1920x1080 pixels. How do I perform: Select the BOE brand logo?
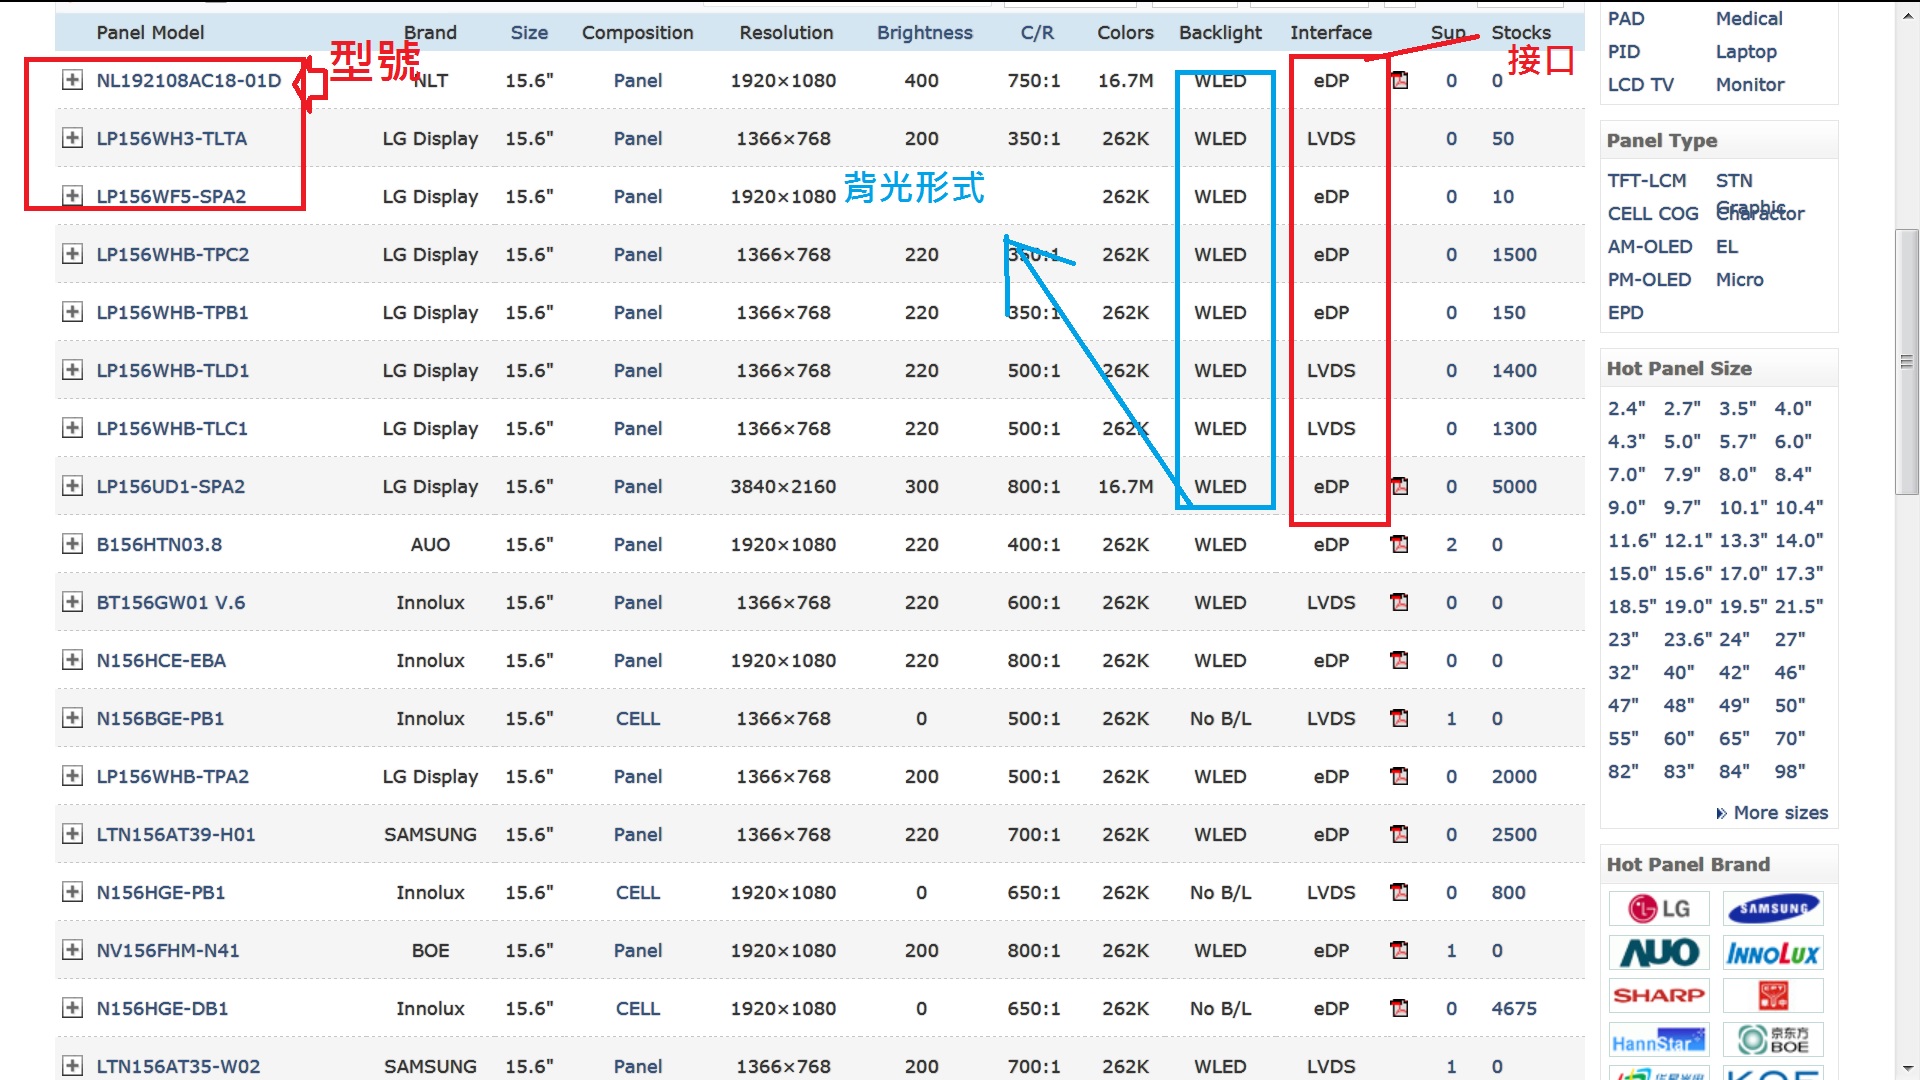[1773, 1040]
